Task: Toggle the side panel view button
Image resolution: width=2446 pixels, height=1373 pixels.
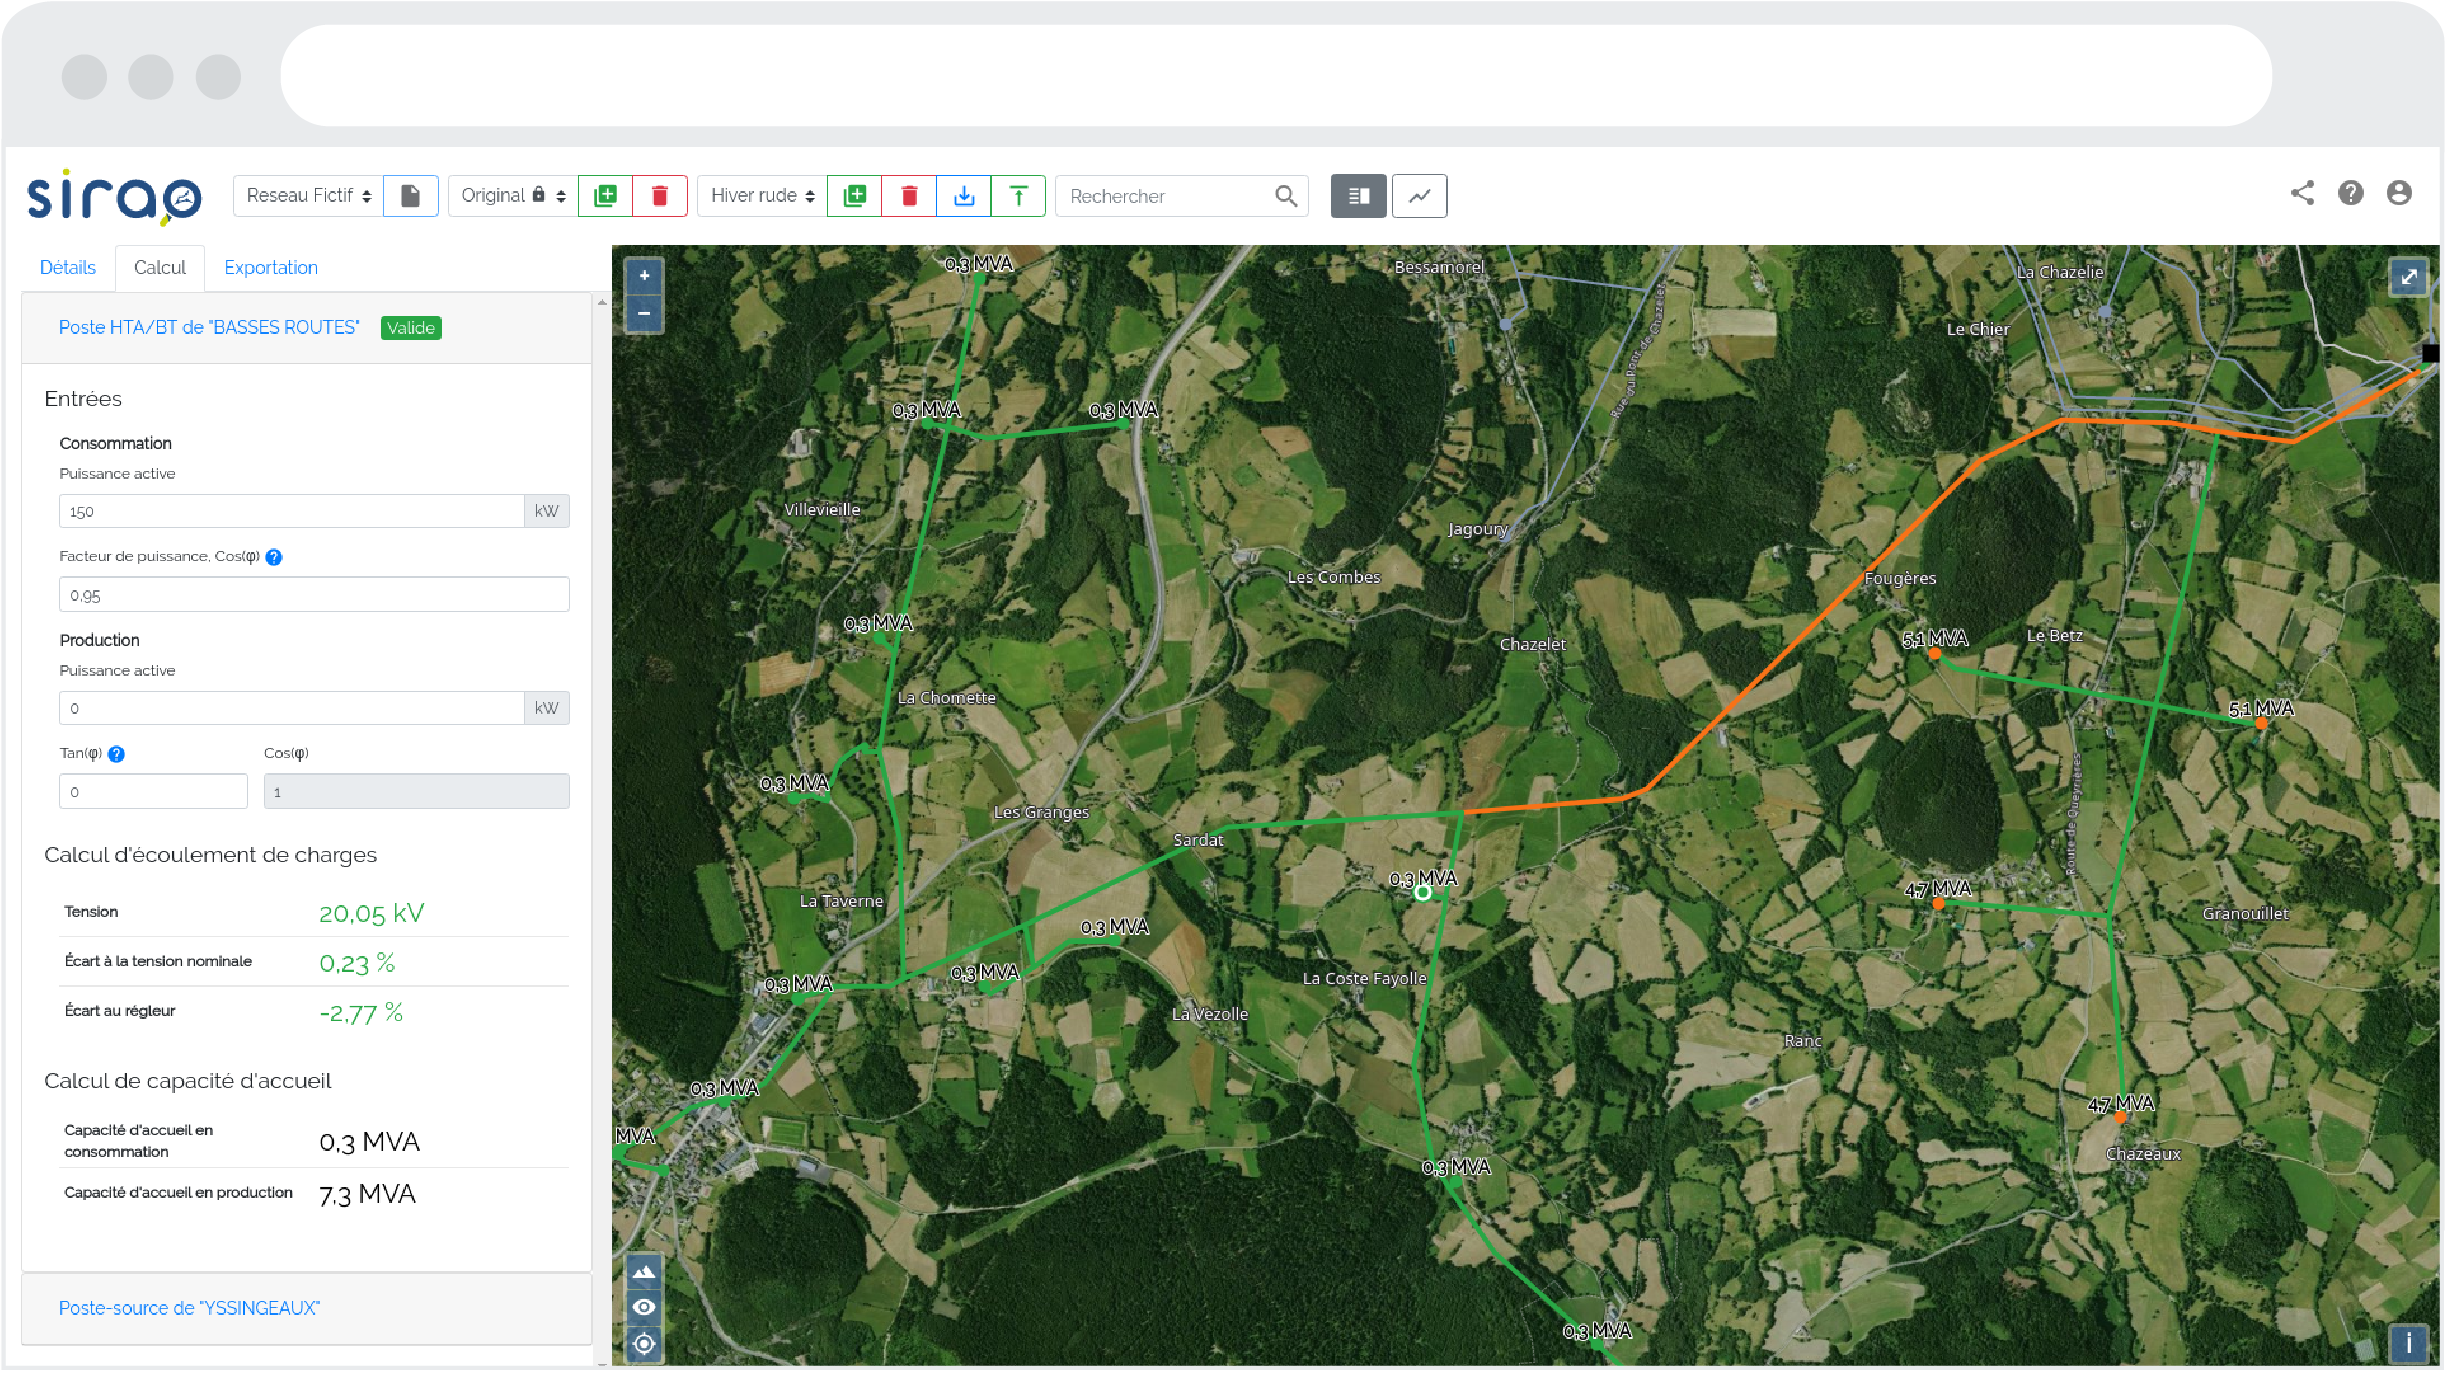Action: tap(1358, 196)
